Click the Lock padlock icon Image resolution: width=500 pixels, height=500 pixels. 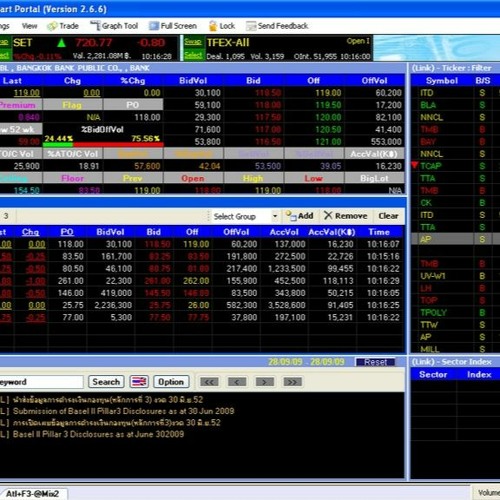[213, 26]
